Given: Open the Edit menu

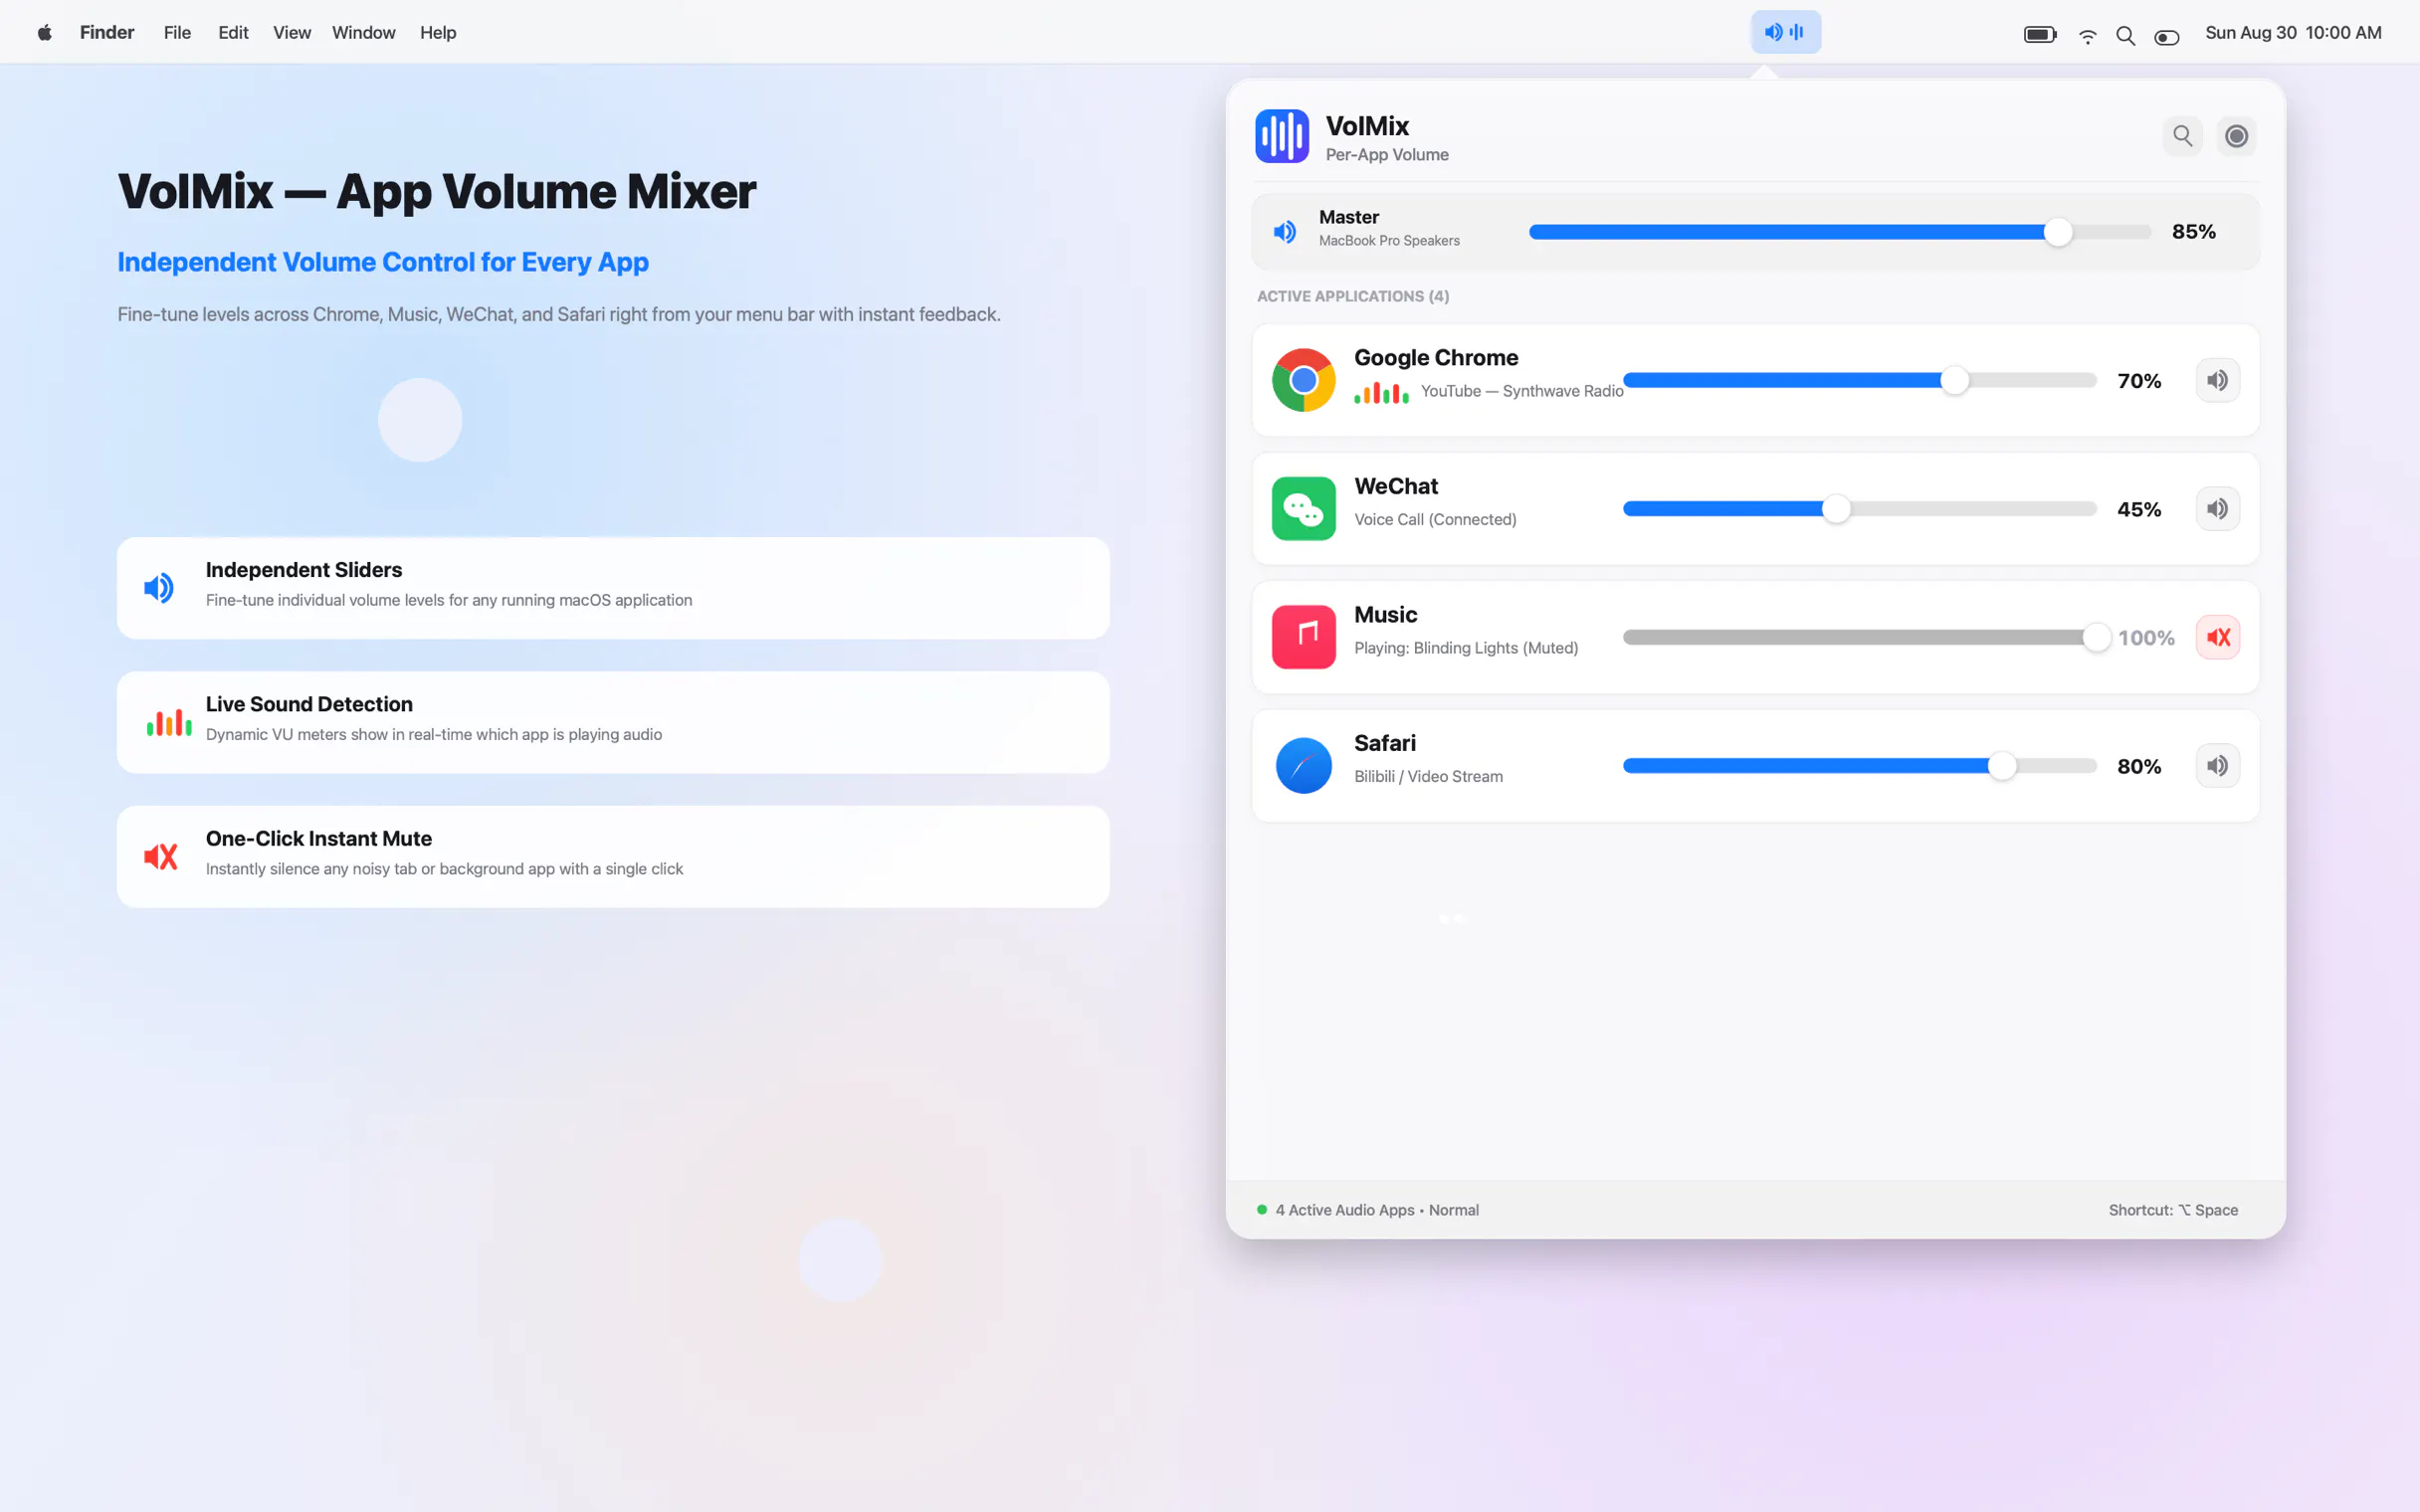Looking at the screenshot, I should (x=233, y=32).
